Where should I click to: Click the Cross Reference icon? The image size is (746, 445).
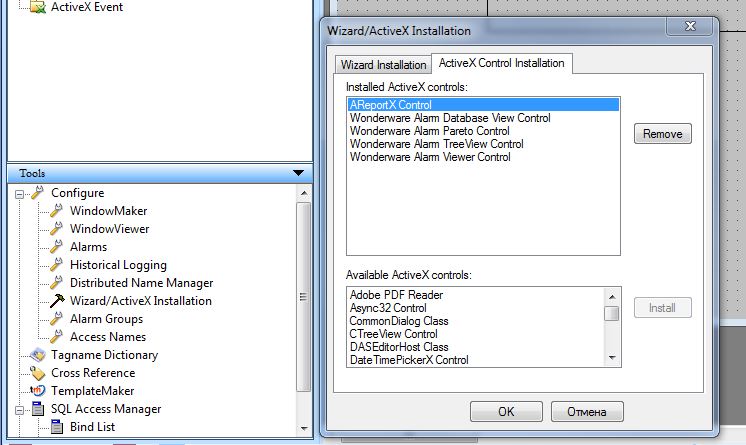tap(38, 373)
